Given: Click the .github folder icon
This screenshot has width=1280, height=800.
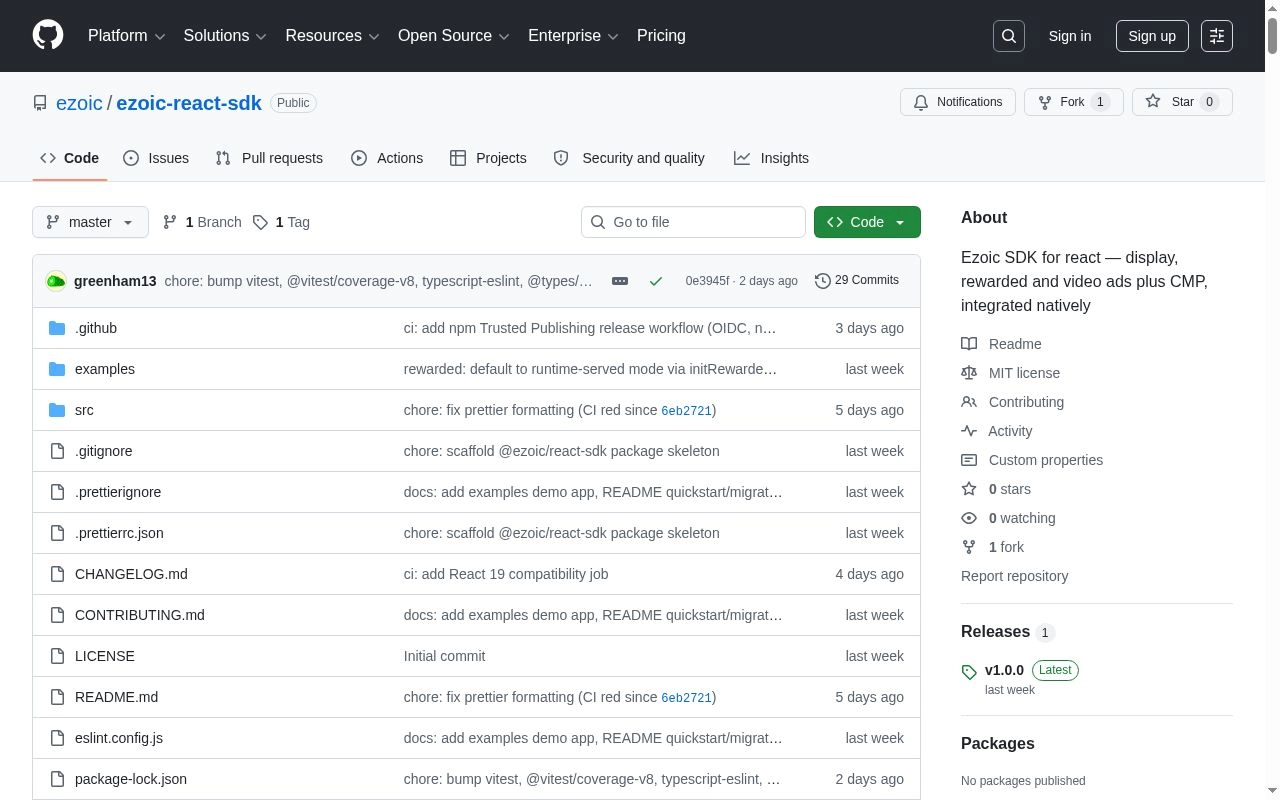Looking at the screenshot, I should pyautogui.click(x=57, y=328).
